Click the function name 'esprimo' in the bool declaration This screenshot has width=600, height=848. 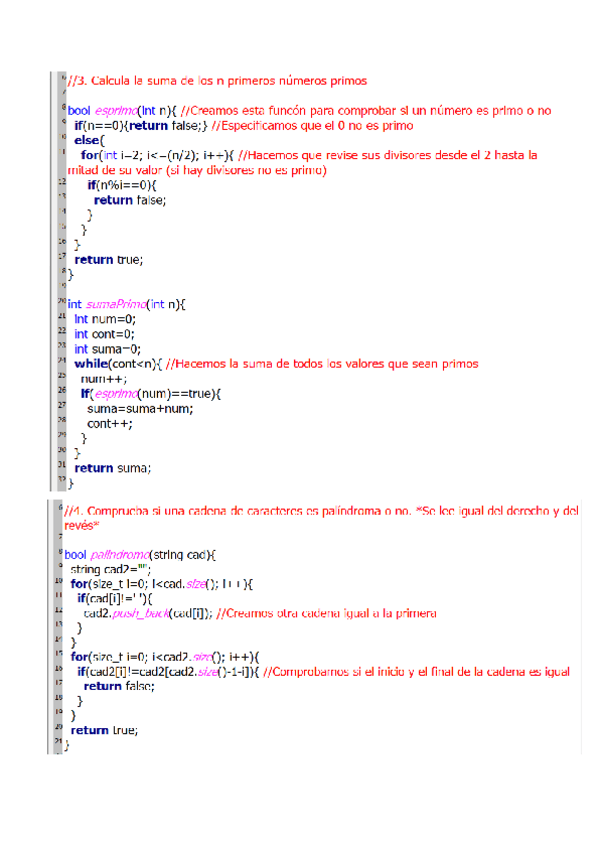tap(116, 111)
